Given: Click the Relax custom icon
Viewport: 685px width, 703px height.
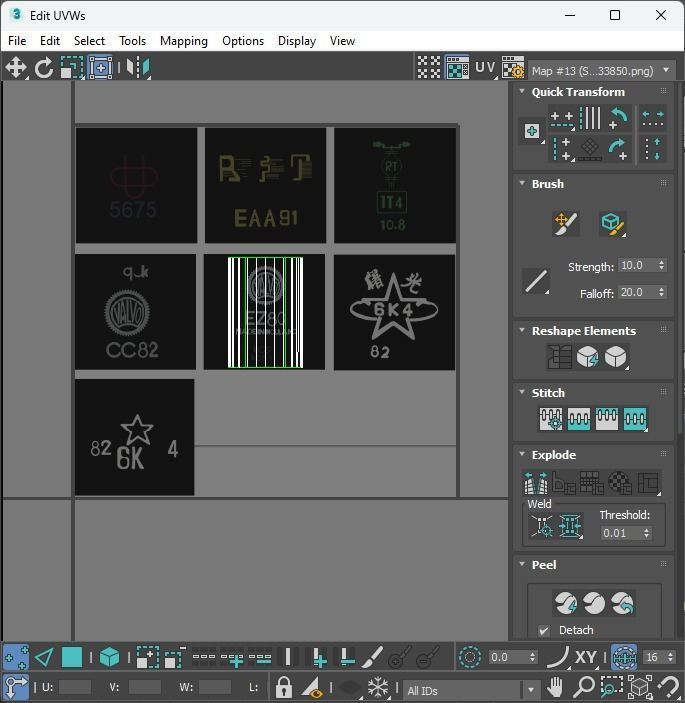Looking at the screenshot, I should pyautogui.click(x=616, y=357).
